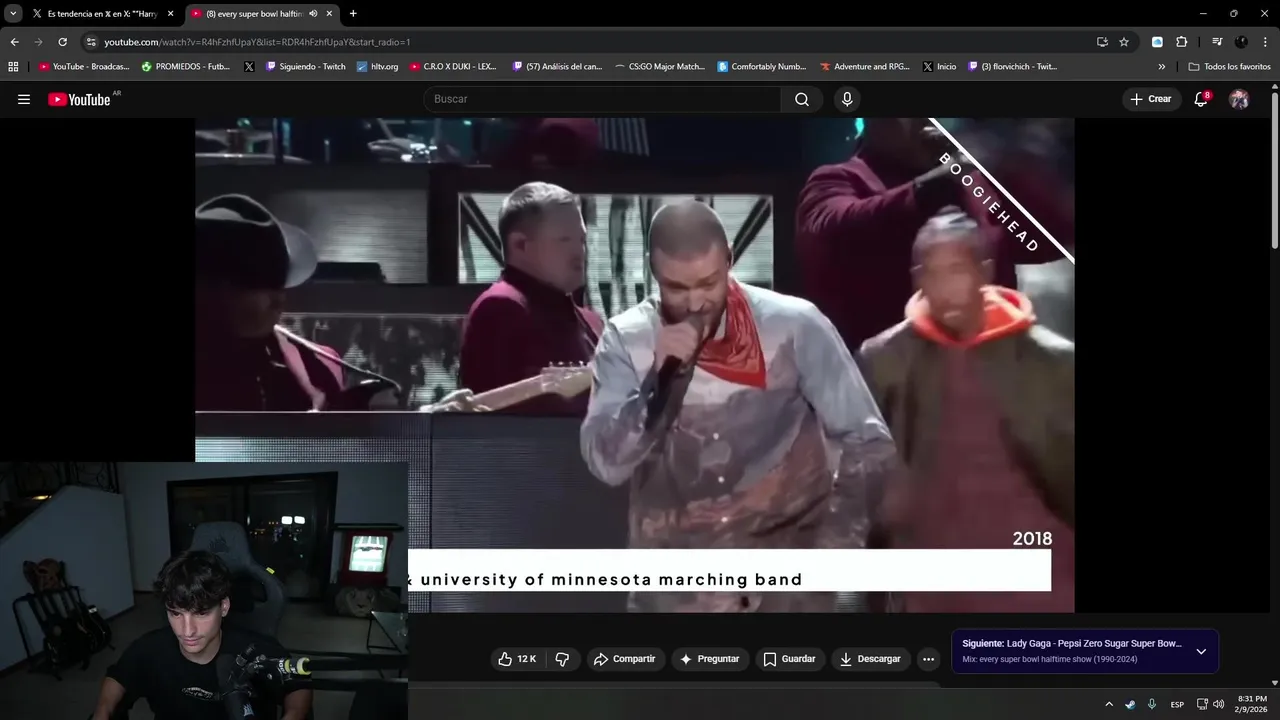Open clock and date 8:31 PM
The height and width of the screenshot is (720, 1280).
coord(1252,704)
